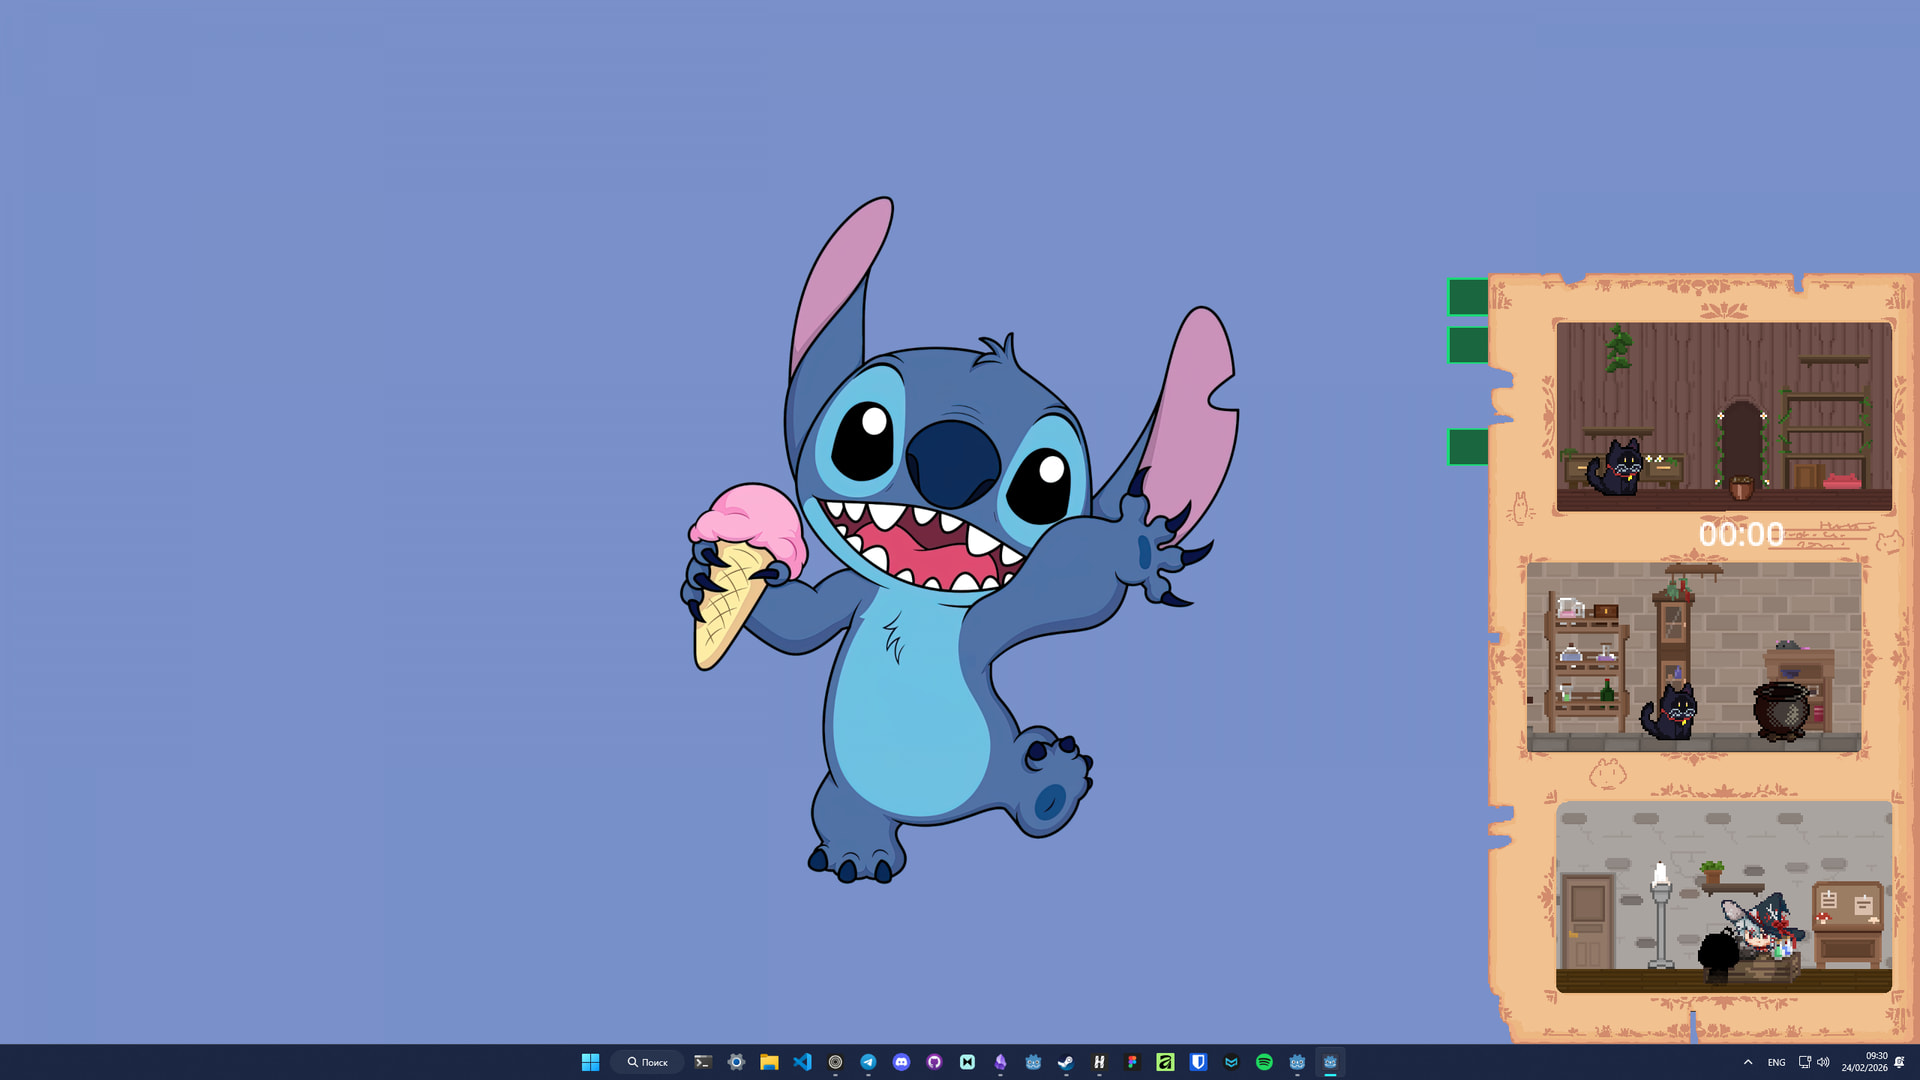The image size is (1920, 1080).
Task: Open Steam from the taskbar
Action: coord(1066,1062)
